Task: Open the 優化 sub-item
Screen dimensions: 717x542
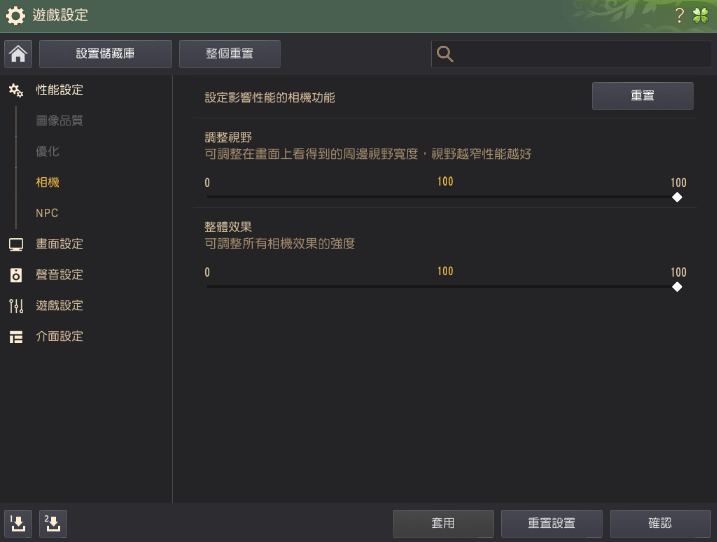Action: tap(48, 151)
